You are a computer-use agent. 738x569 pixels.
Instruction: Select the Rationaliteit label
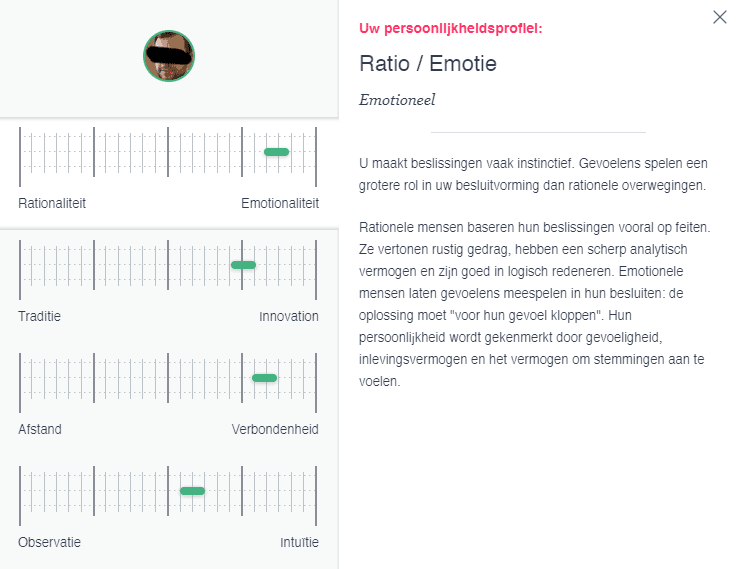(x=52, y=203)
